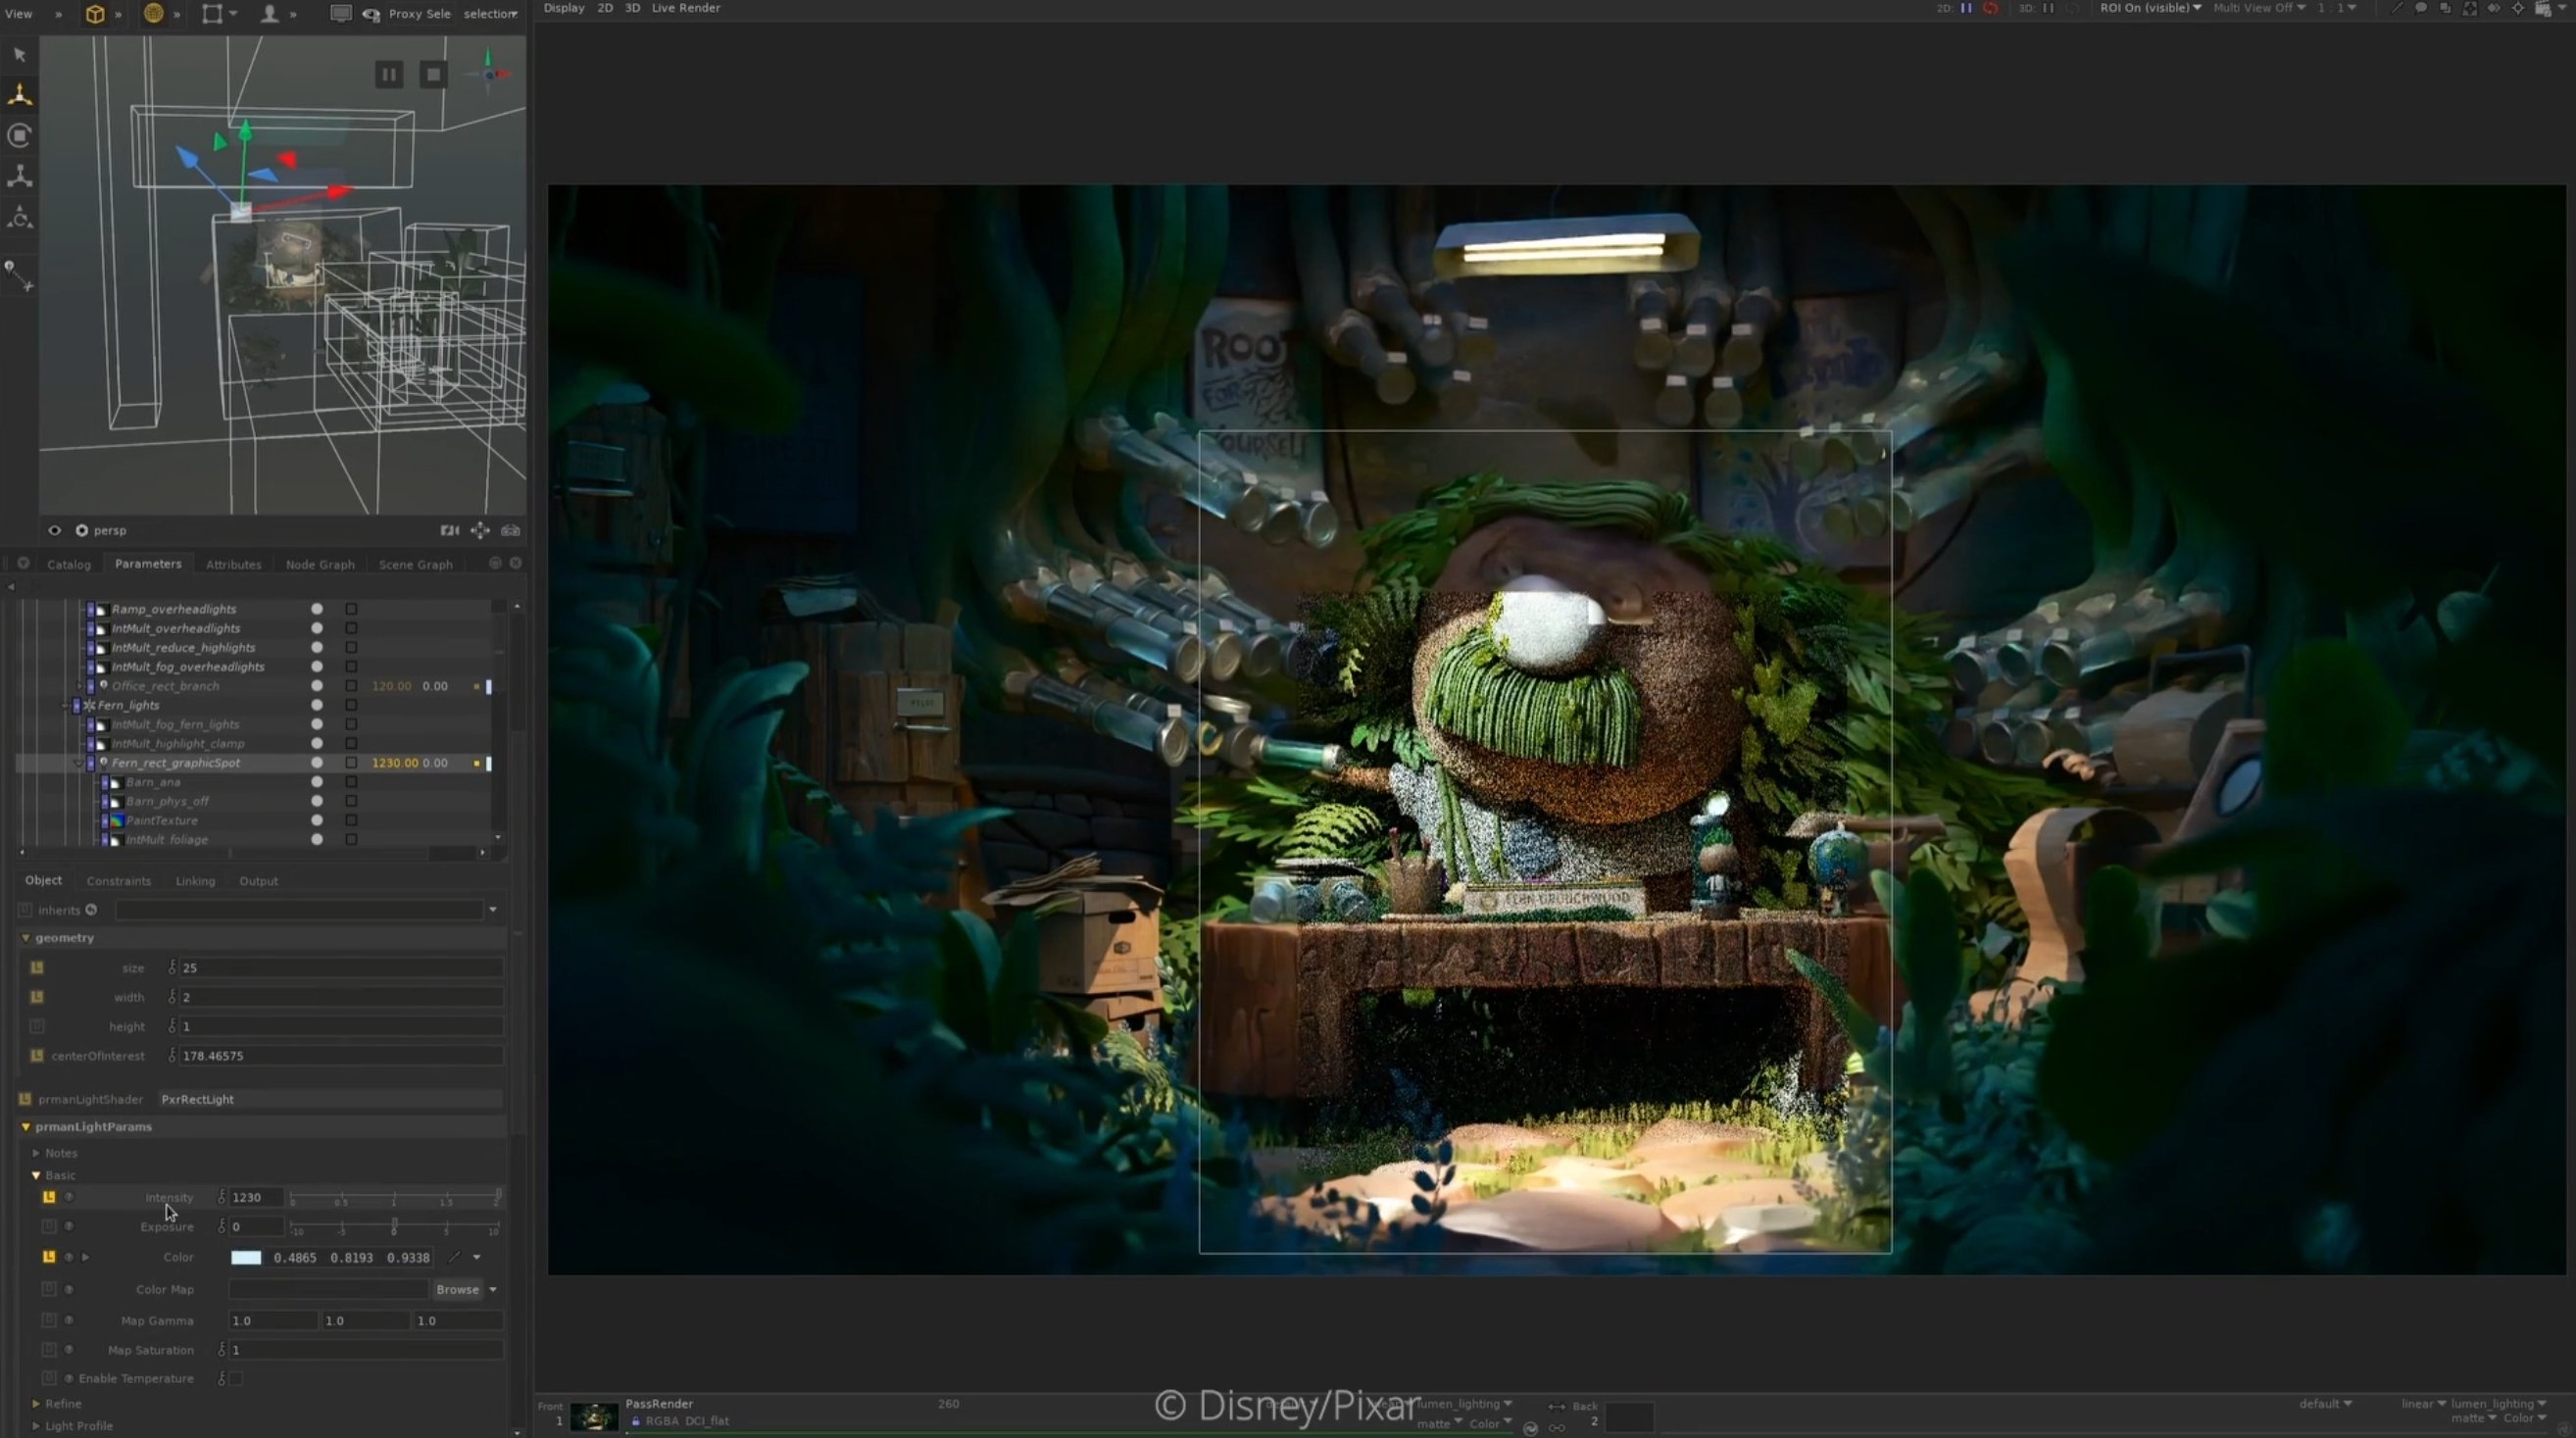The image size is (2576, 1438).
Task: Stop the viewer render
Action: tap(433, 74)
